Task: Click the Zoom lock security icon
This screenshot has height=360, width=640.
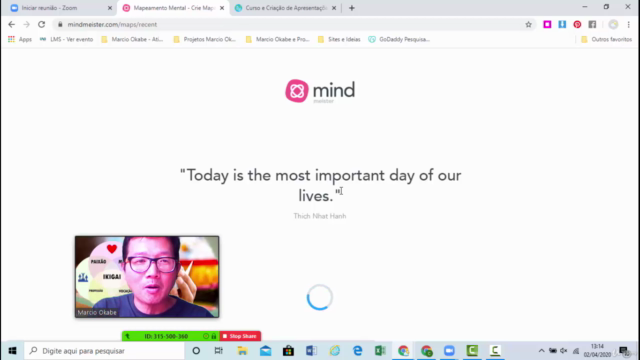Action: (213, 336)
